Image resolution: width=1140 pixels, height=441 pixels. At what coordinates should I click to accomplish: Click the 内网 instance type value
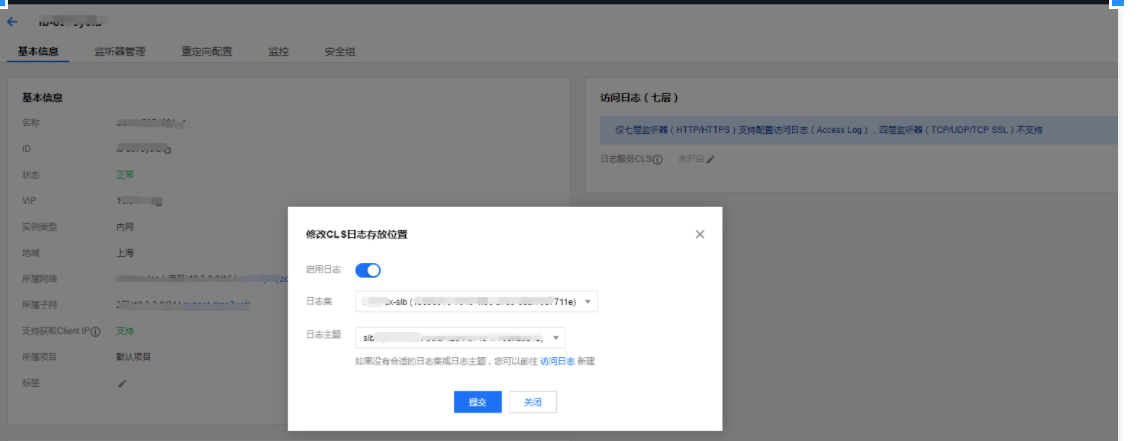tap(125, 227)
